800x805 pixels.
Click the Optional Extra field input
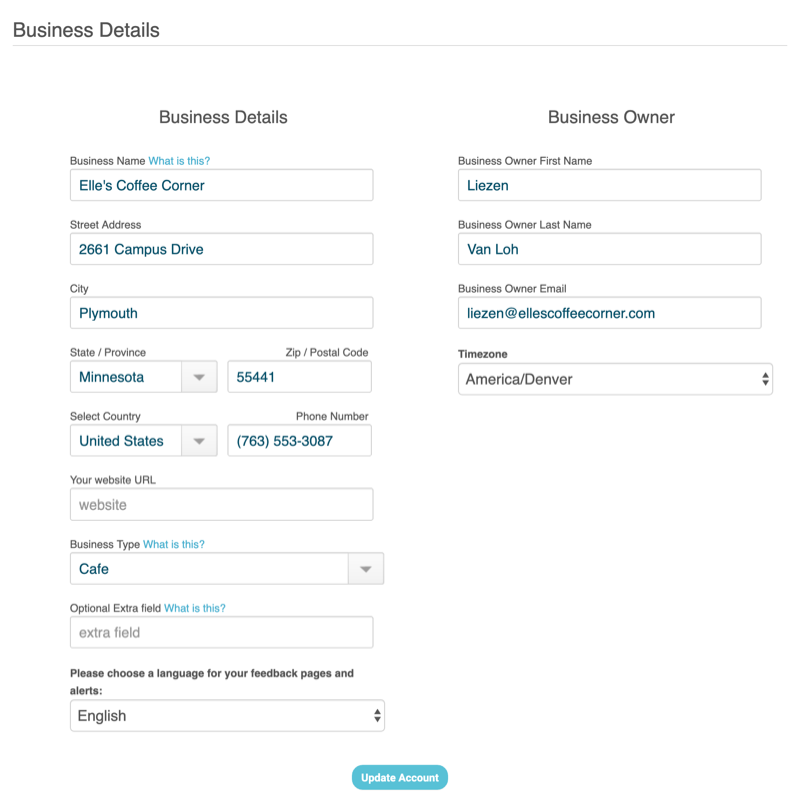tap(221, 632)
